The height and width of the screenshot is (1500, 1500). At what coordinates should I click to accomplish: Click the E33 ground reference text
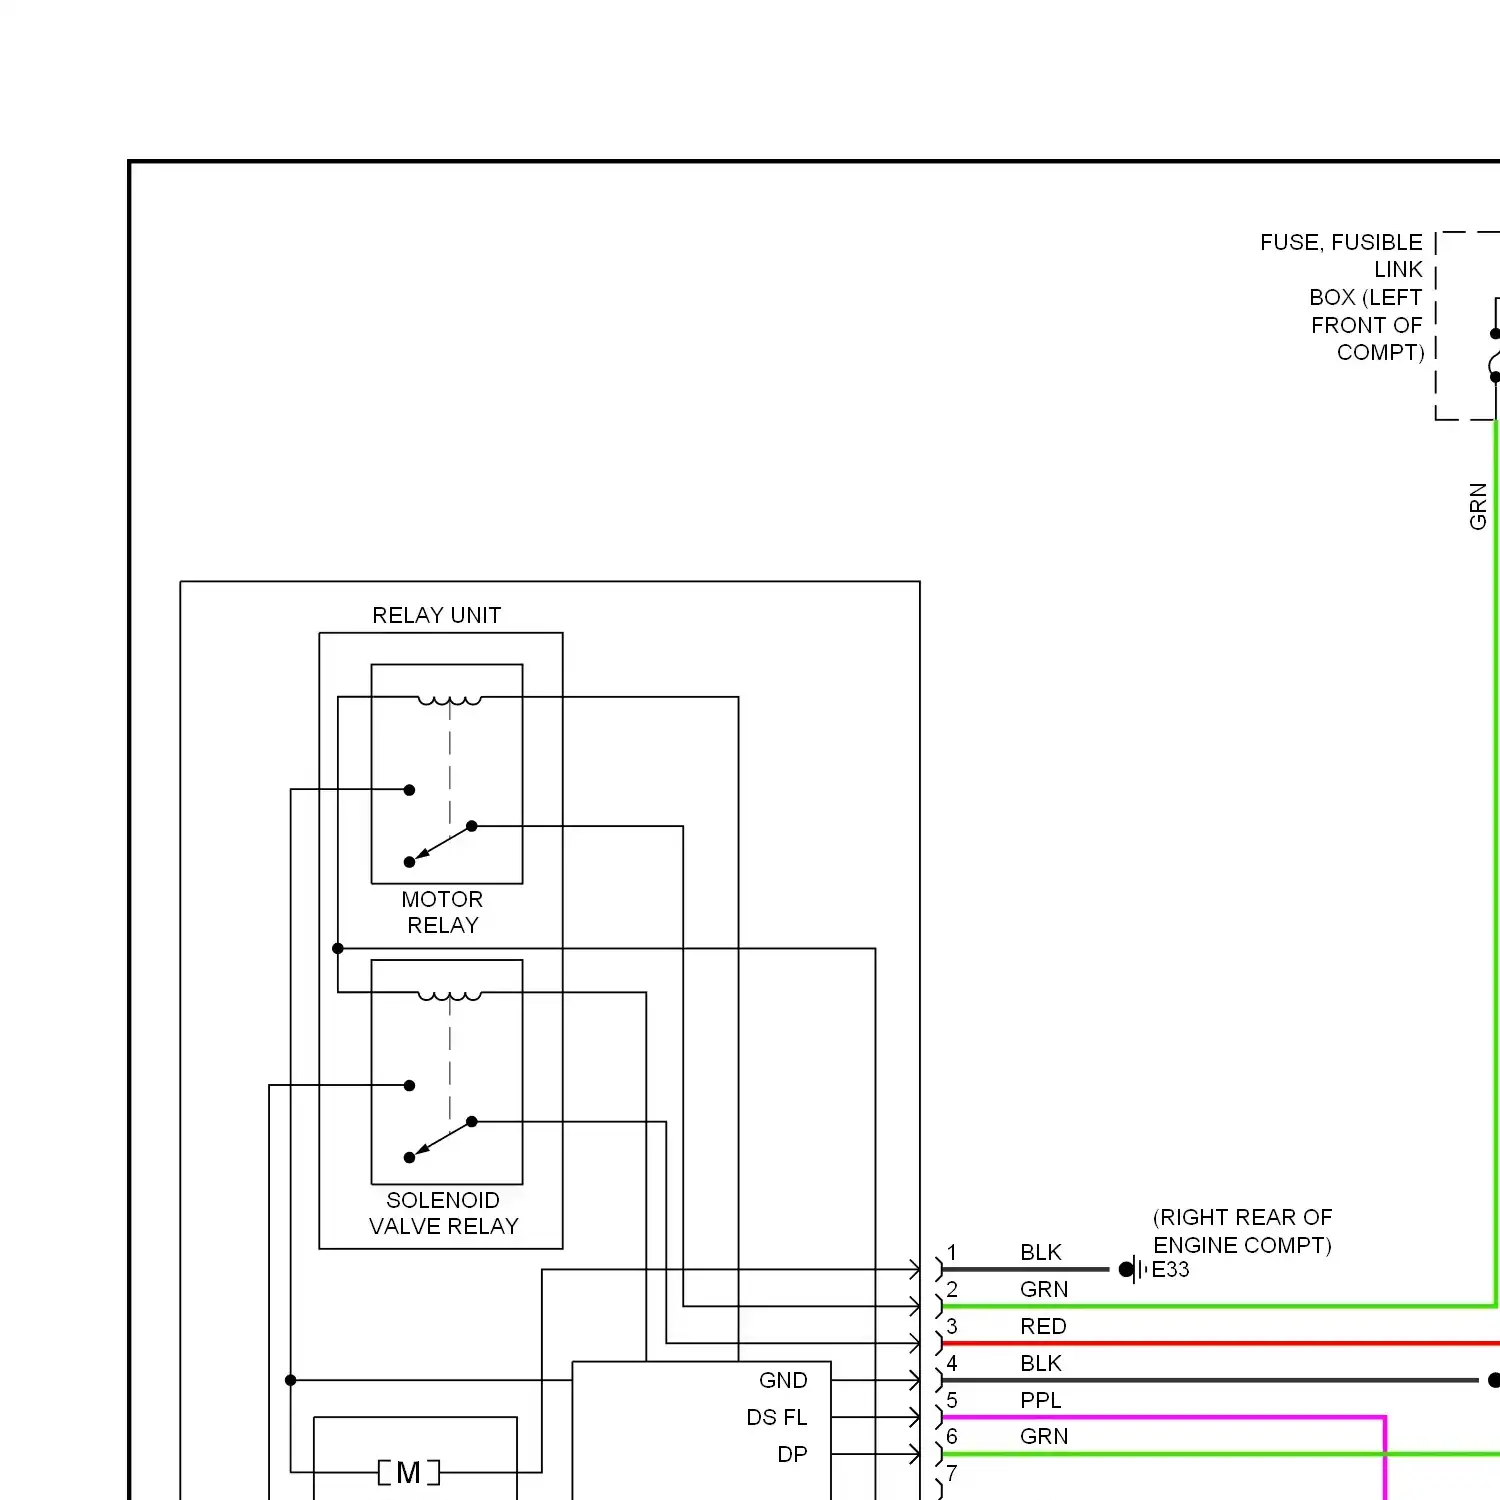(x=1170, y=1269)
